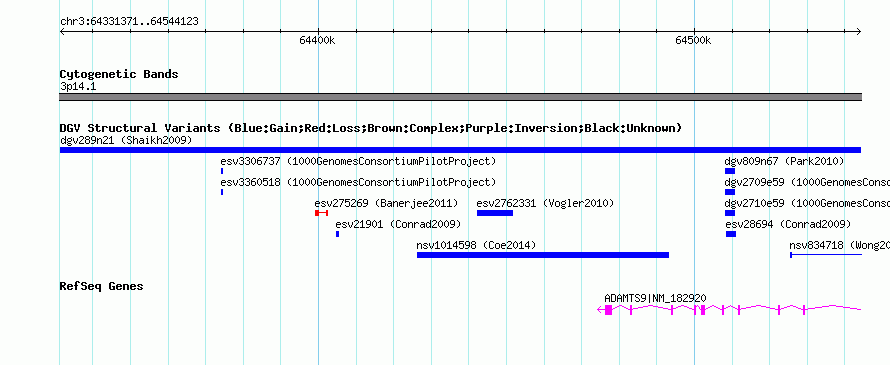890x365 pixels.
Task: Open esv3306737 variant label
Action: coord(358,161)
